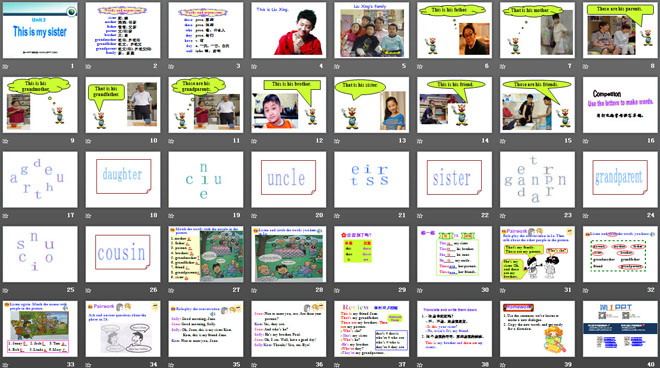Select slide 28 listen and circle picture
This screenshot has width=660, height=368.
point(289,254)
